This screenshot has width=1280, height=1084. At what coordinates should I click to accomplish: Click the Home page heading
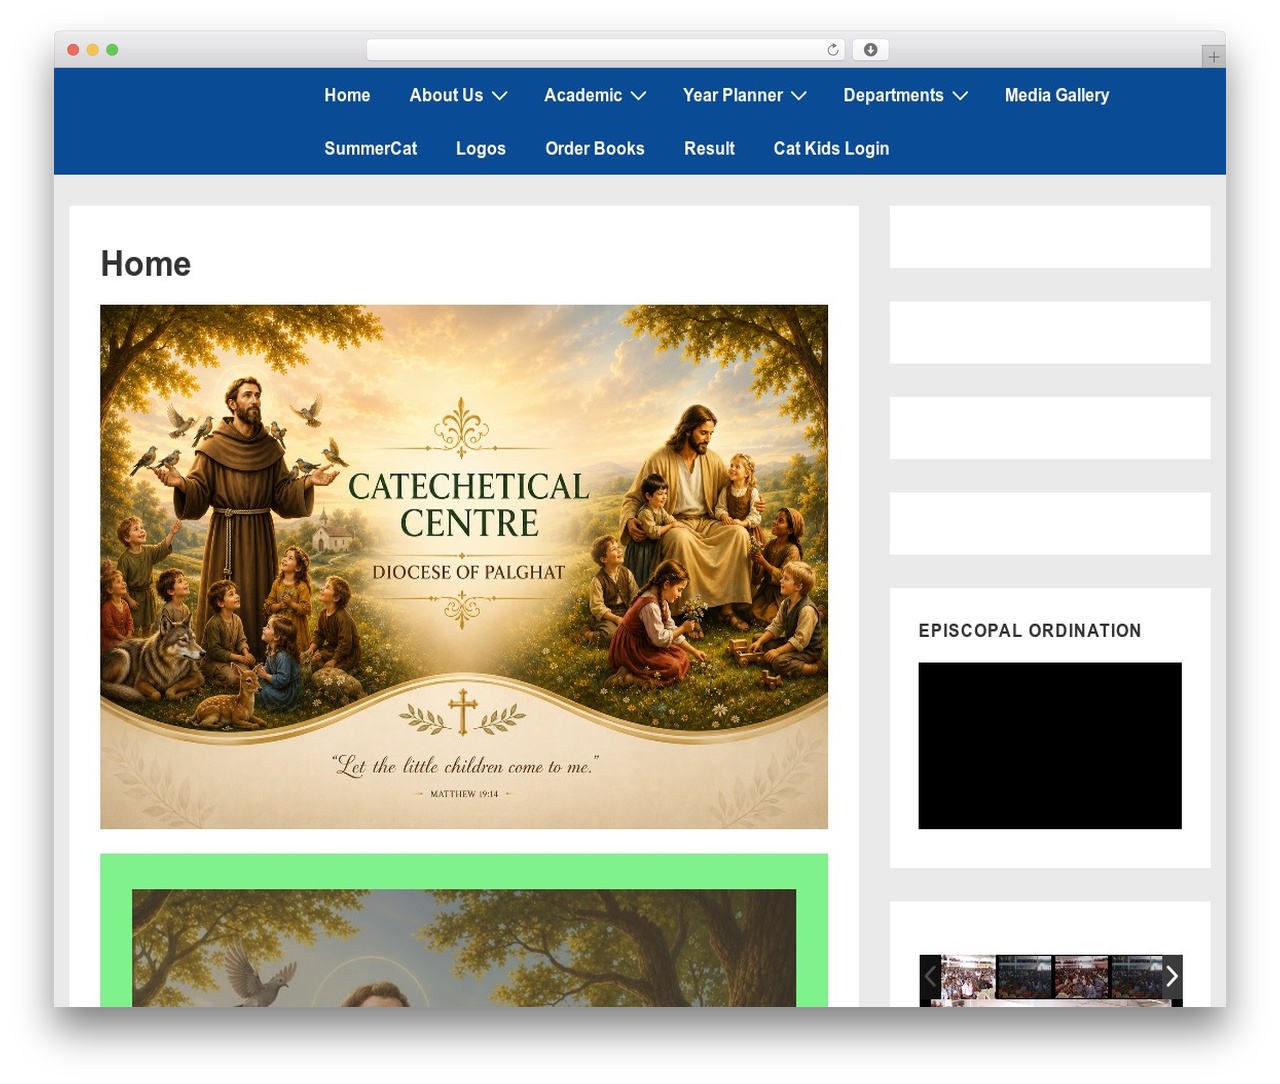146,264
